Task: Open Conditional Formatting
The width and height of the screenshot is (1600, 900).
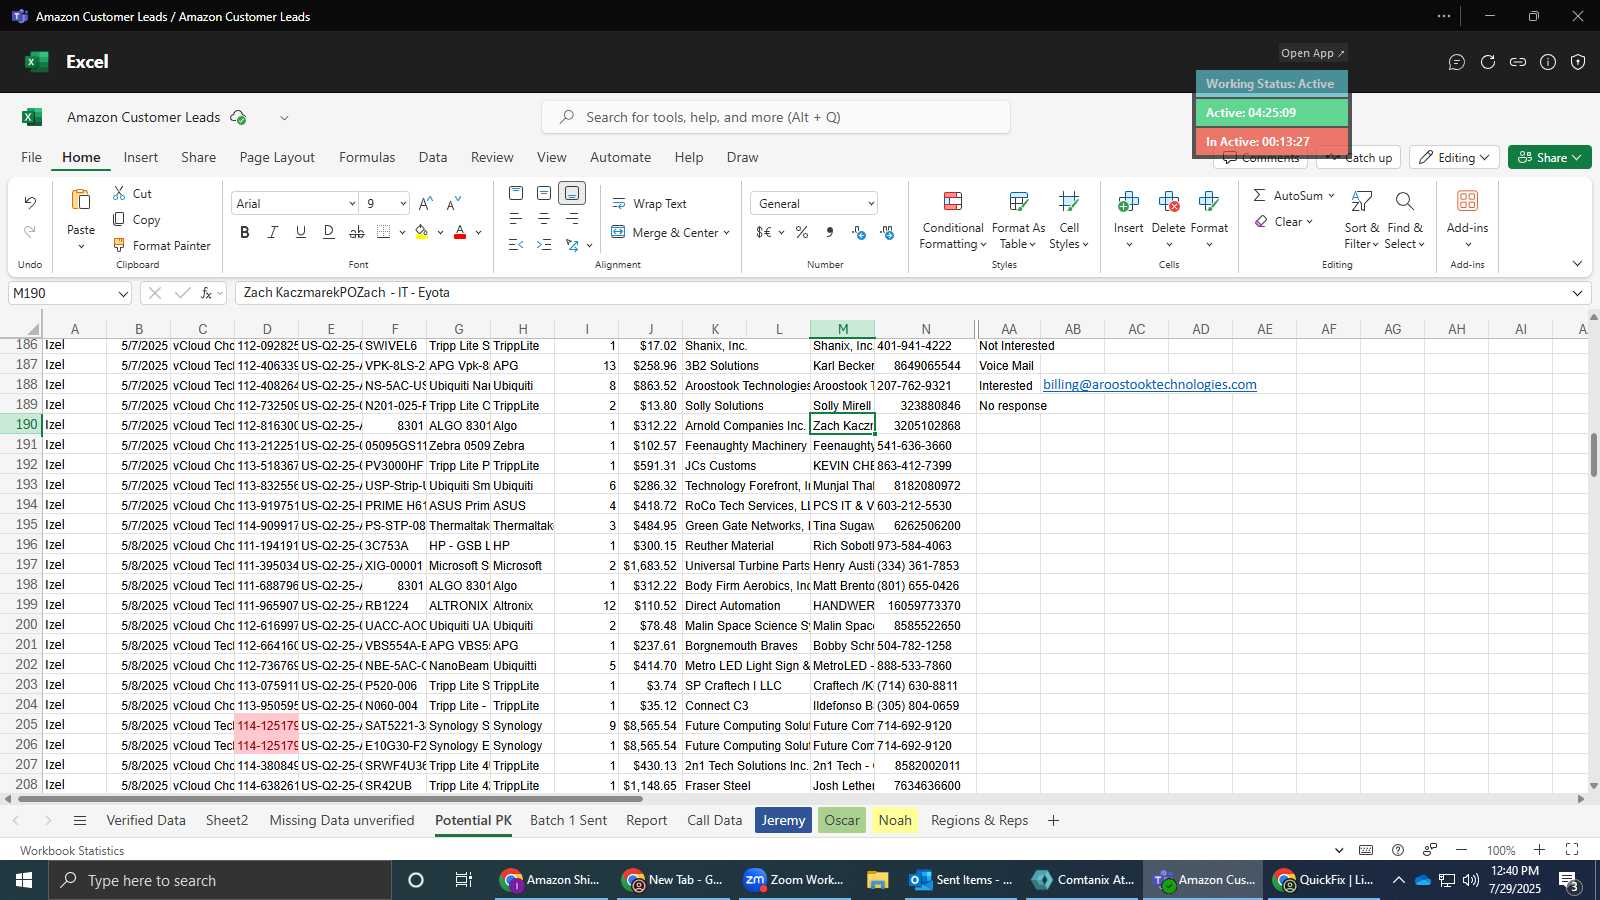Action: pyautogui.click(x=953, y=220)
